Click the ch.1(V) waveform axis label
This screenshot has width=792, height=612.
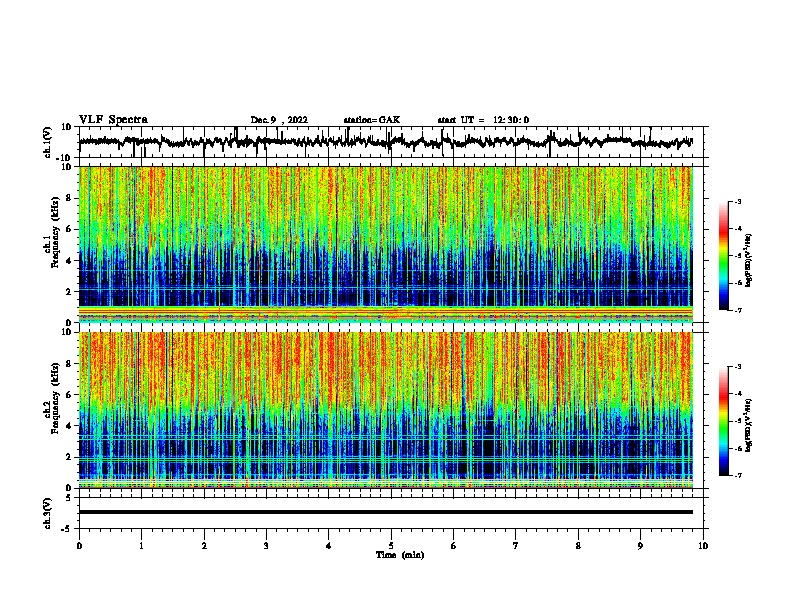pos(49,142)
